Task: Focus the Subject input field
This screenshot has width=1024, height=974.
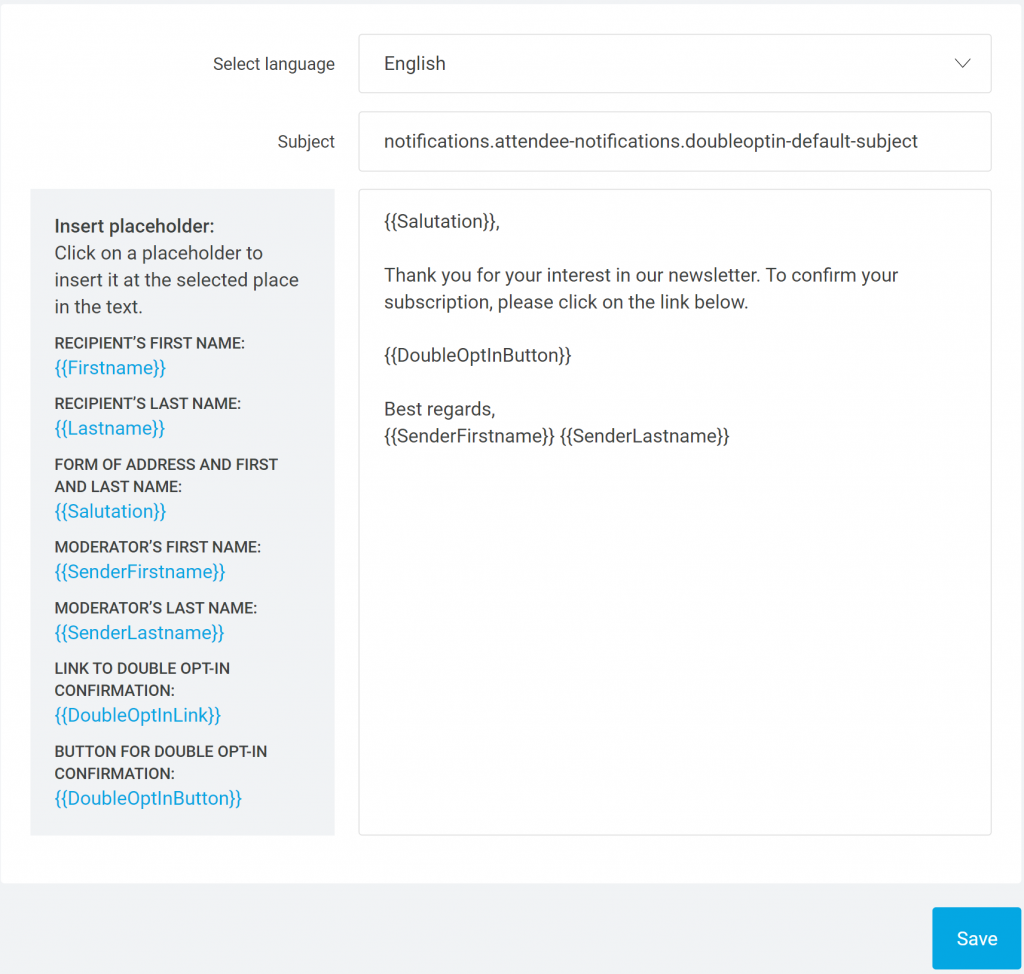Action: click(x=675, y=141)
